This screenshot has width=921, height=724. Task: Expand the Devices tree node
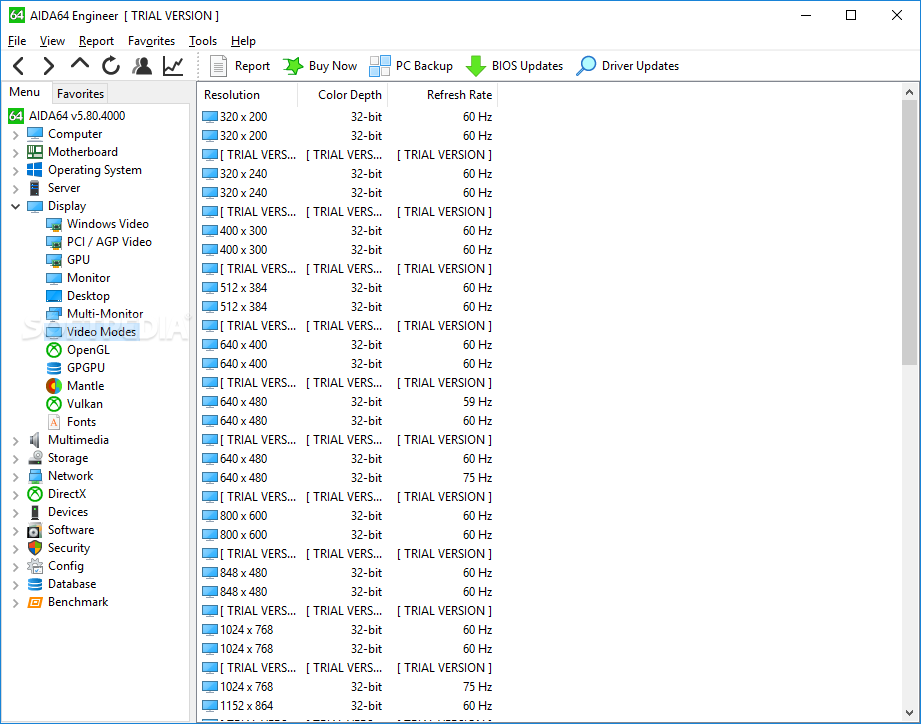pos(16,513)
